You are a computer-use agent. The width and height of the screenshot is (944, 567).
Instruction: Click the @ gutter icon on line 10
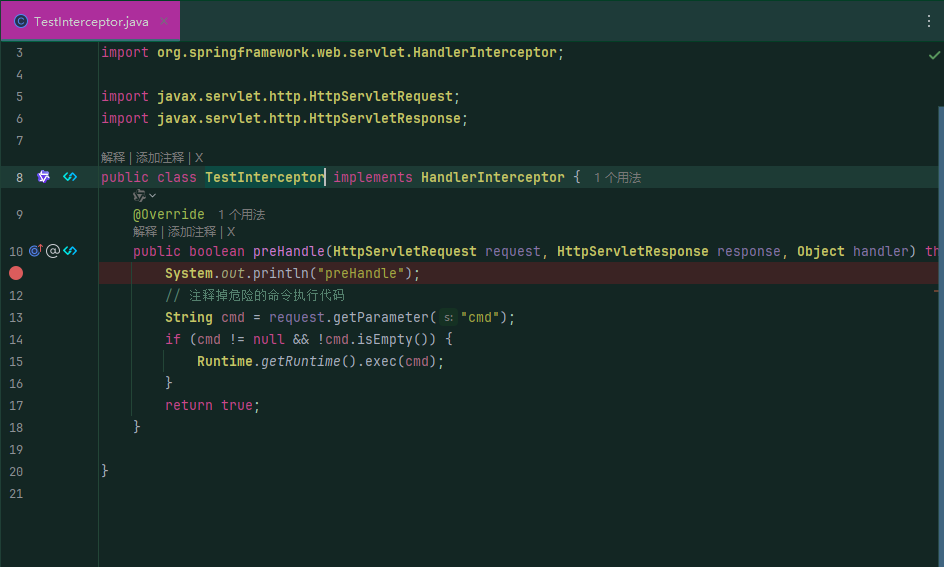[53, 251]
